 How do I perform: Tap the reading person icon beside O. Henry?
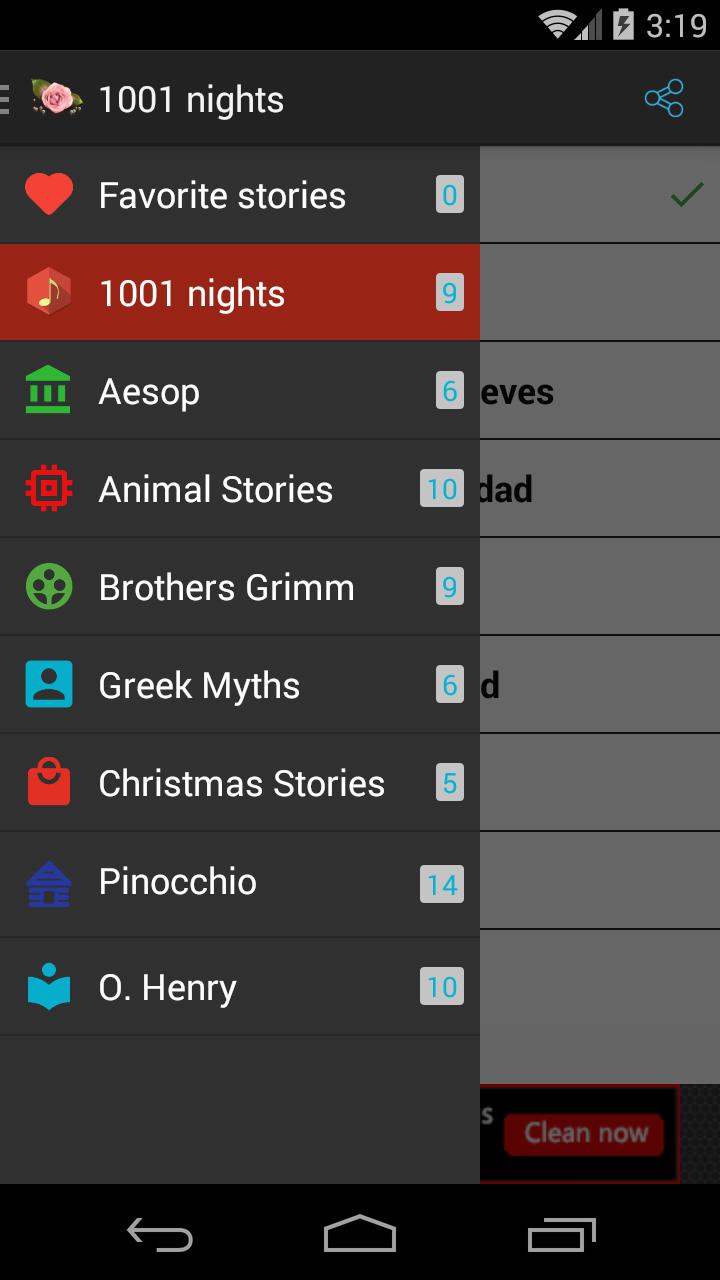(48, 988)
